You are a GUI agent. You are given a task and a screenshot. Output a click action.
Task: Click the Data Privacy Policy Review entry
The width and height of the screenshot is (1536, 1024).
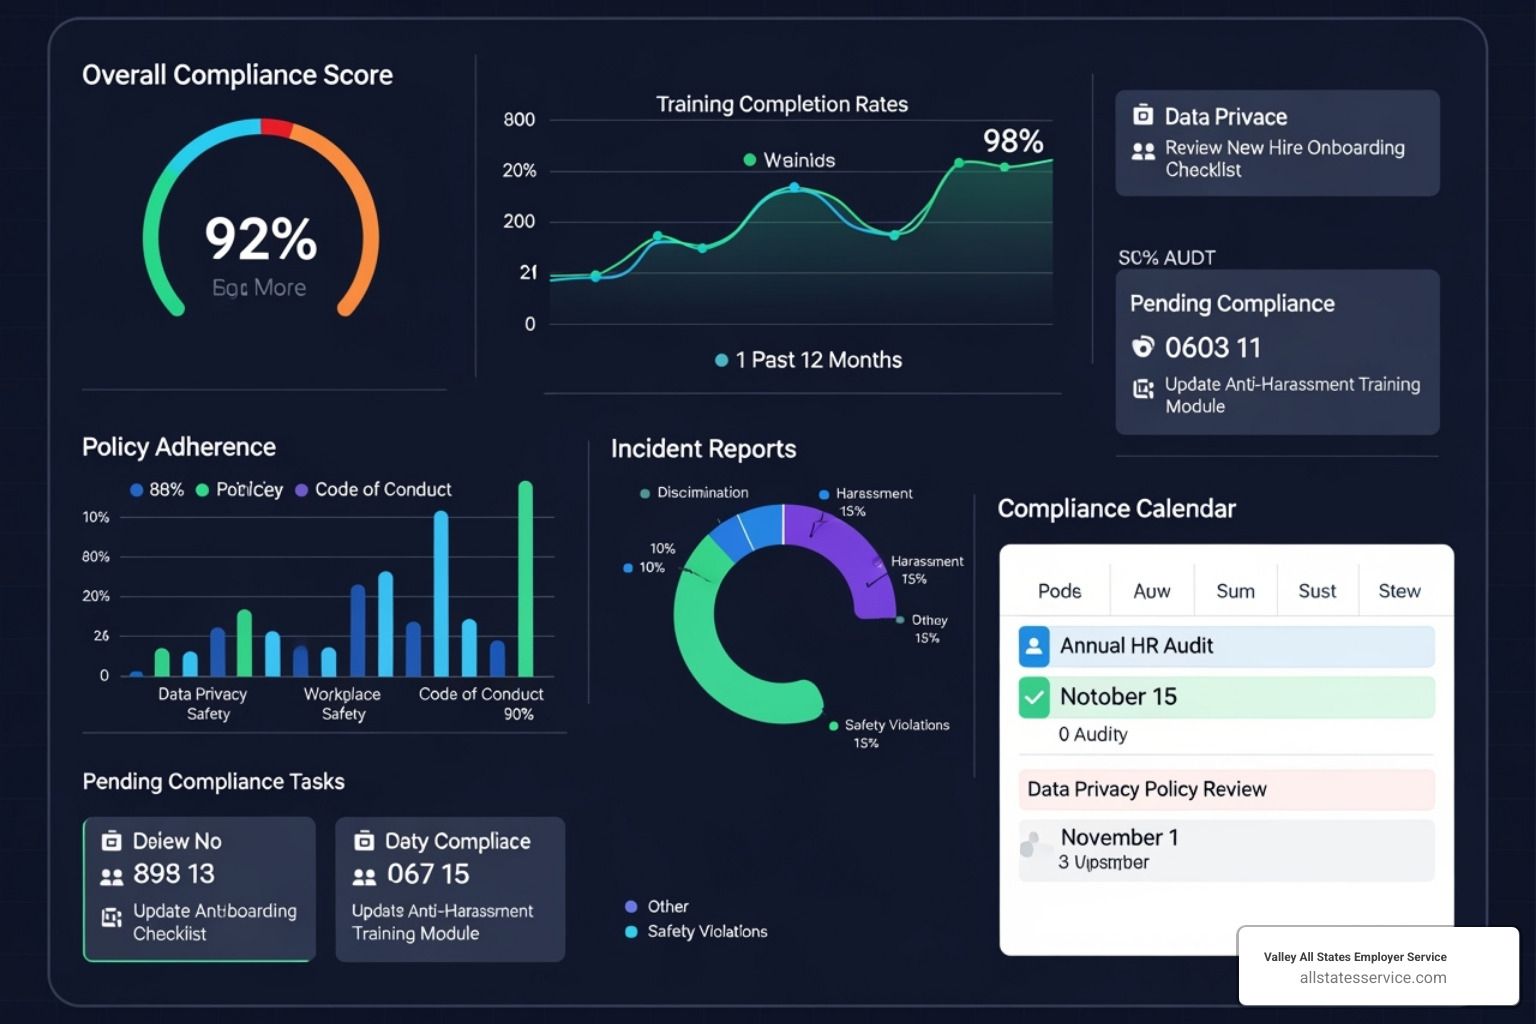click(x=1146, y=789)
